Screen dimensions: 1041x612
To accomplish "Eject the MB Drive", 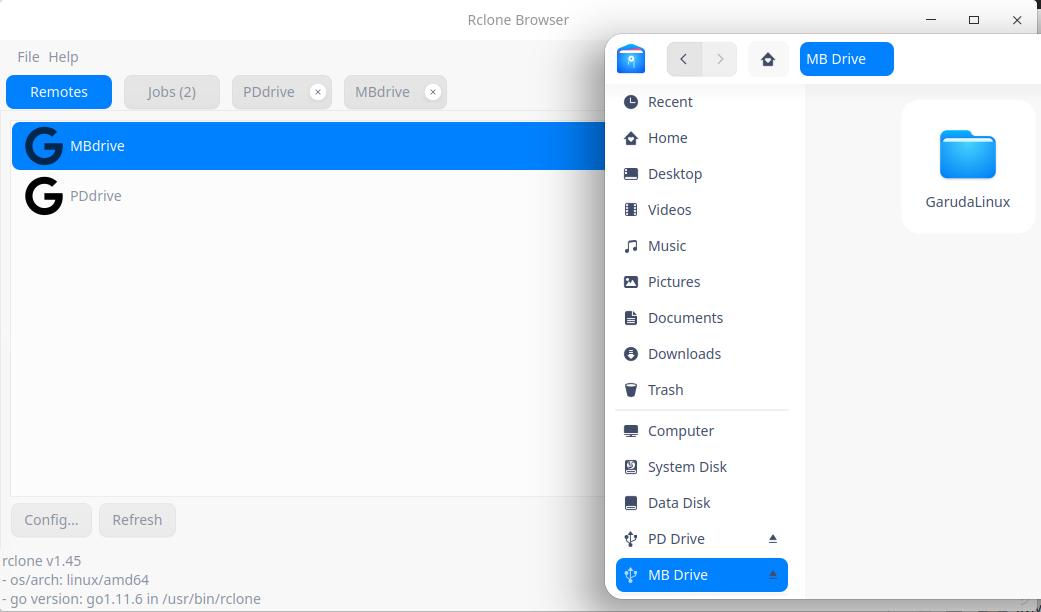I will (772, 574).
